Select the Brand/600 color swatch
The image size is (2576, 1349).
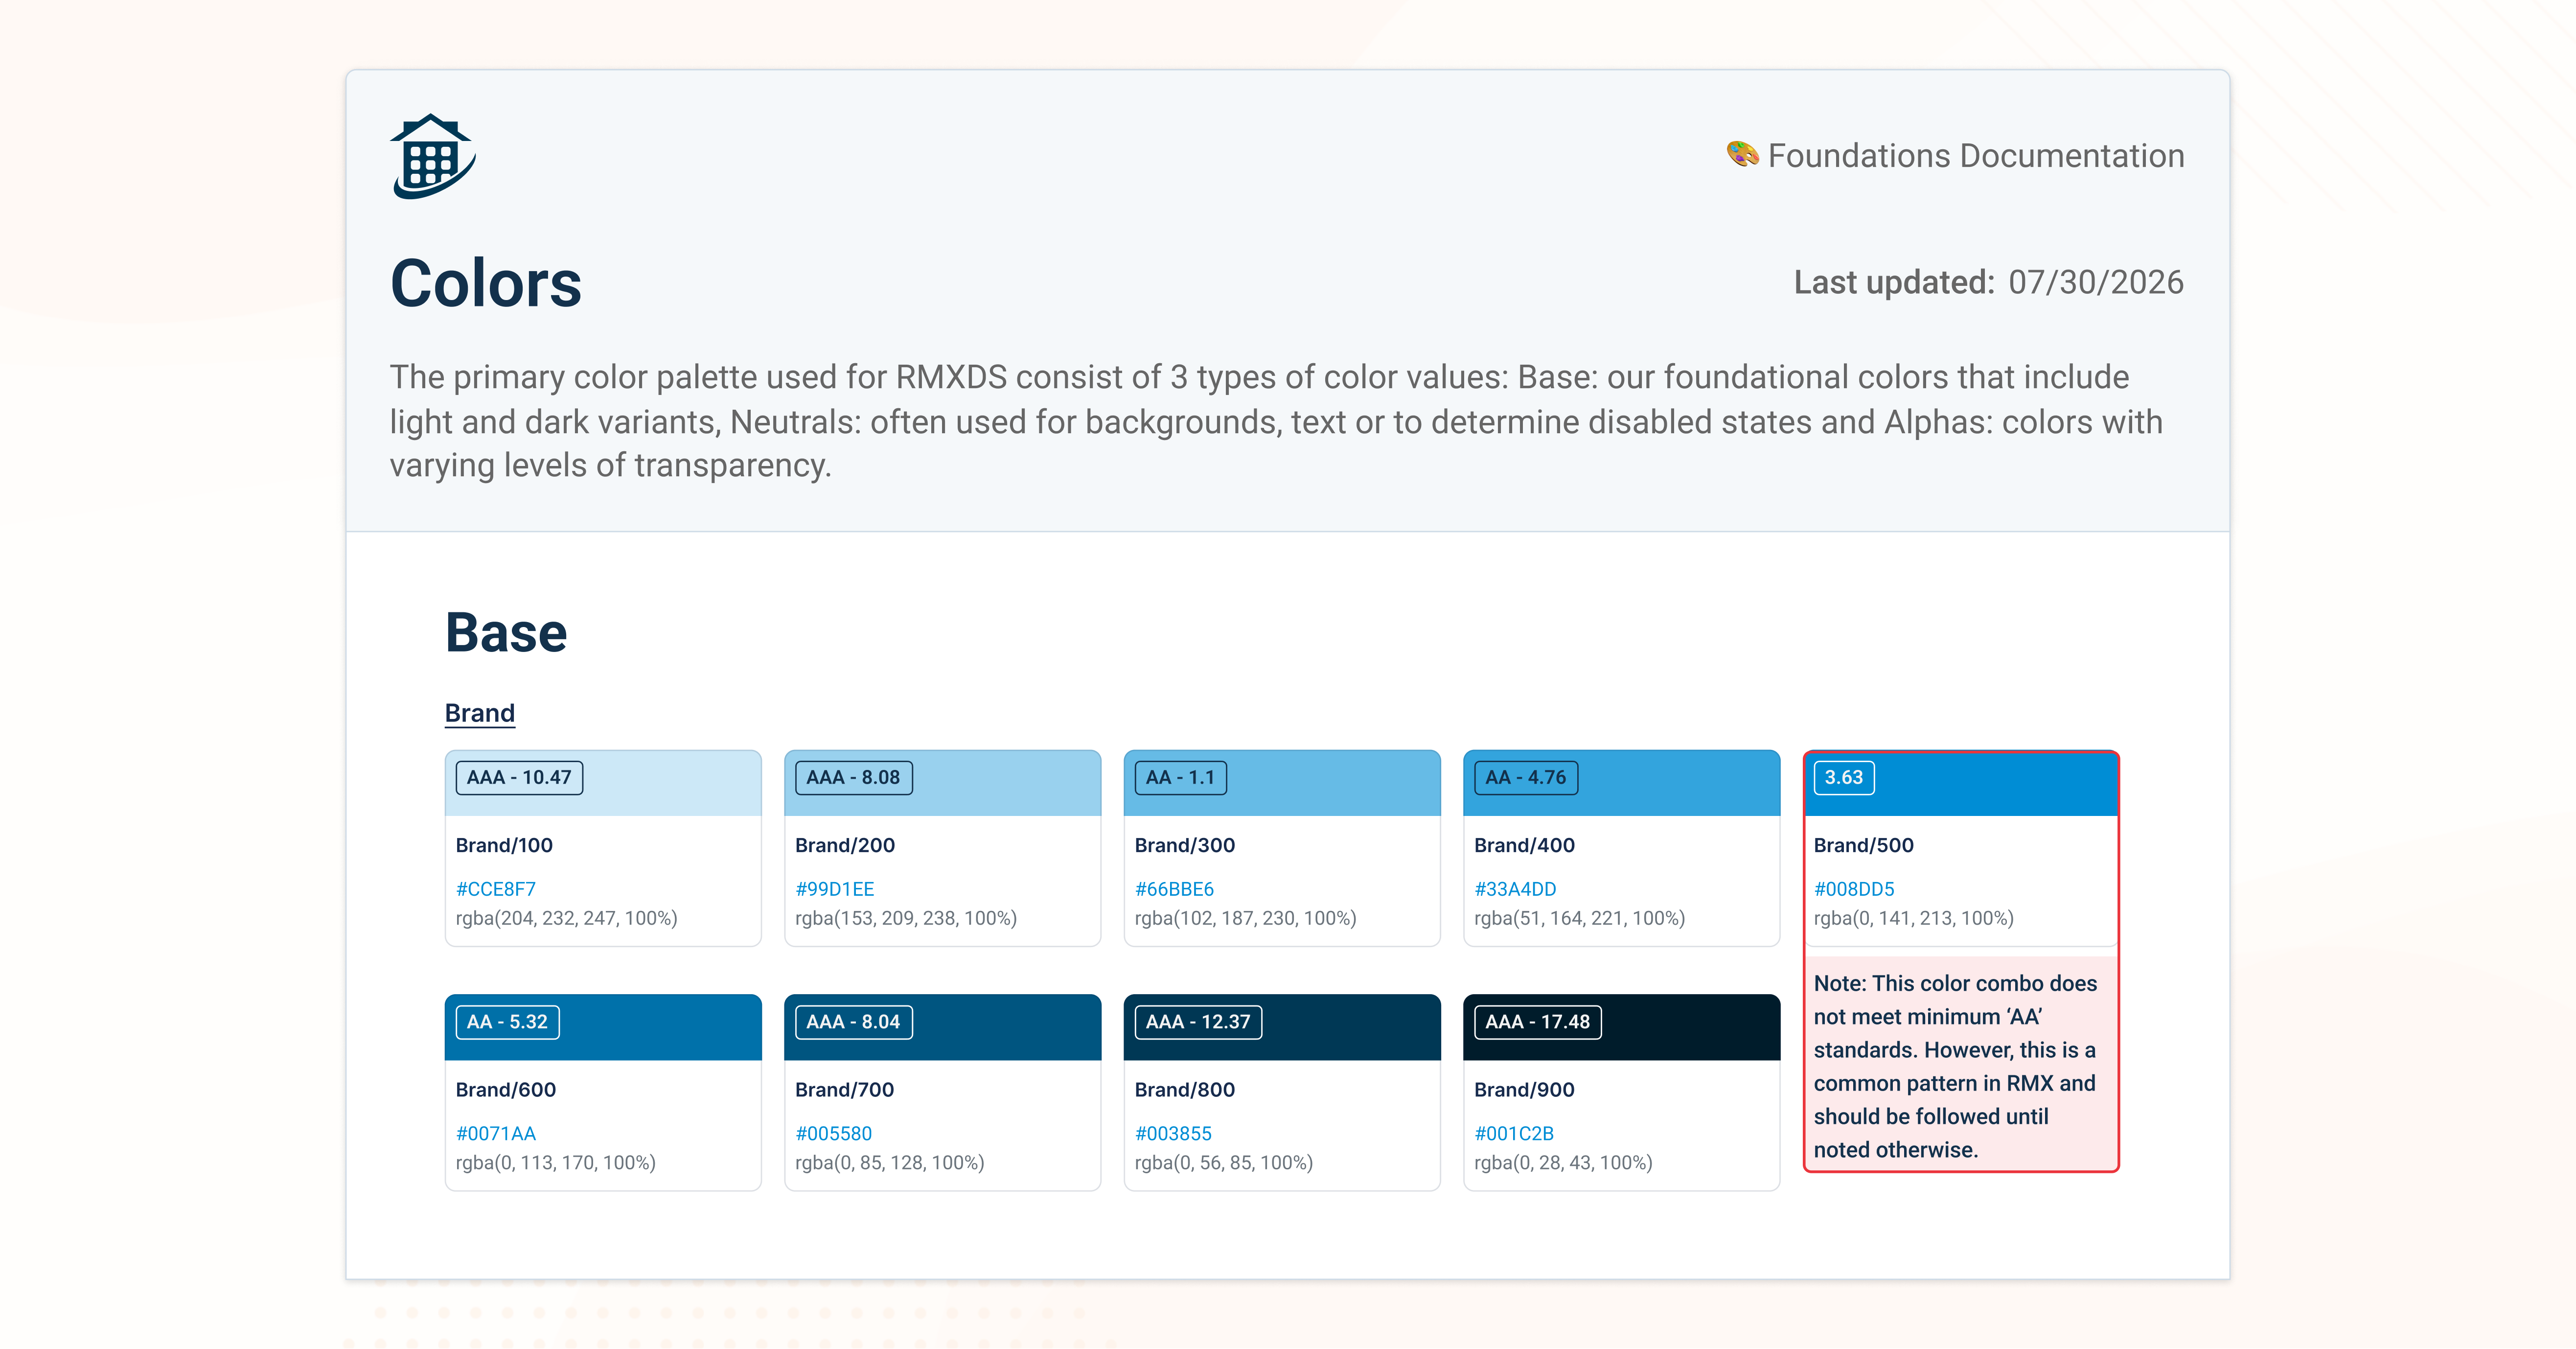point(603,1027)
